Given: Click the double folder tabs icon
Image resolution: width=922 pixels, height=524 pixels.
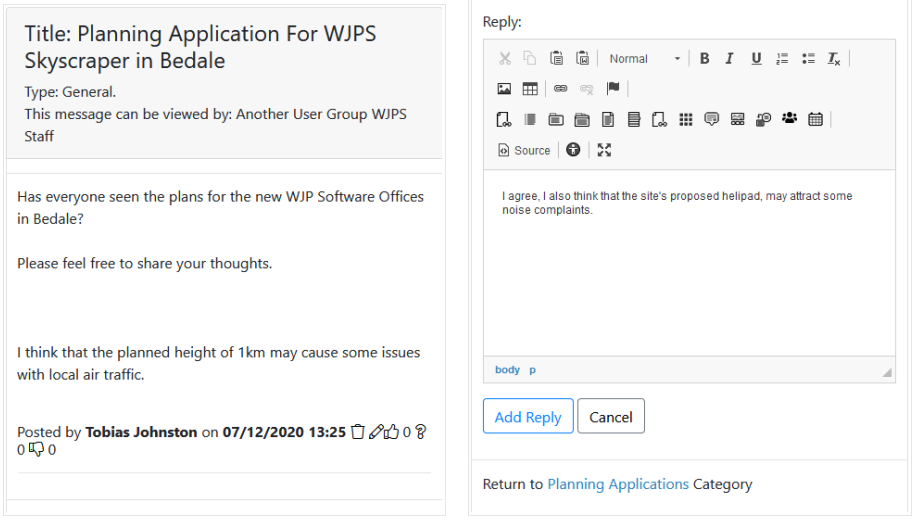Looking at the screenshot, I should pos(582,120).
